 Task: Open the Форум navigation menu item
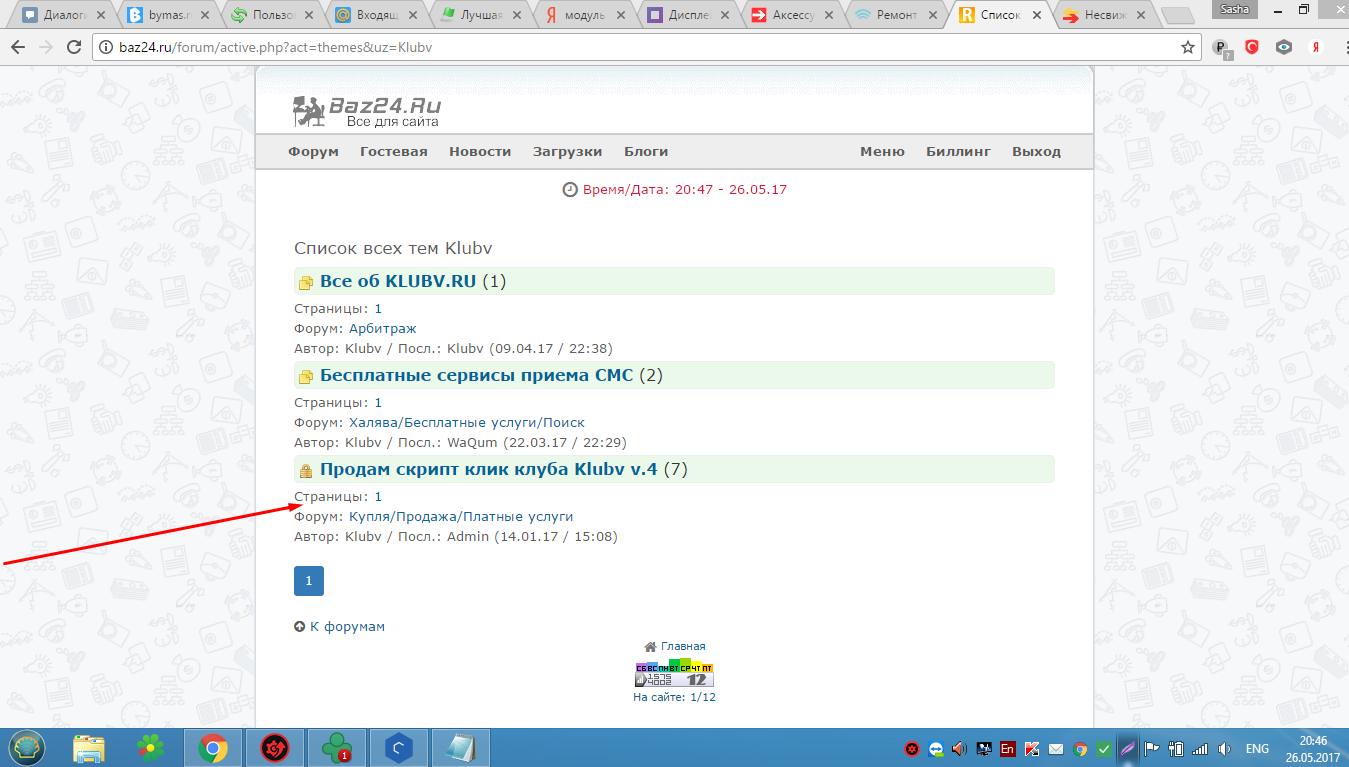313,152
